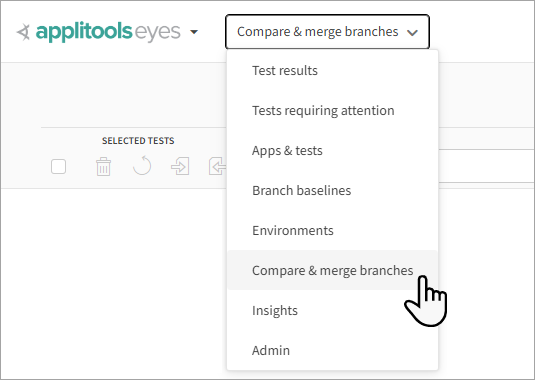The height and width of the screenshot is (380, 535).
Task: Select Test results from the menu
Action: tap(332, 71)
